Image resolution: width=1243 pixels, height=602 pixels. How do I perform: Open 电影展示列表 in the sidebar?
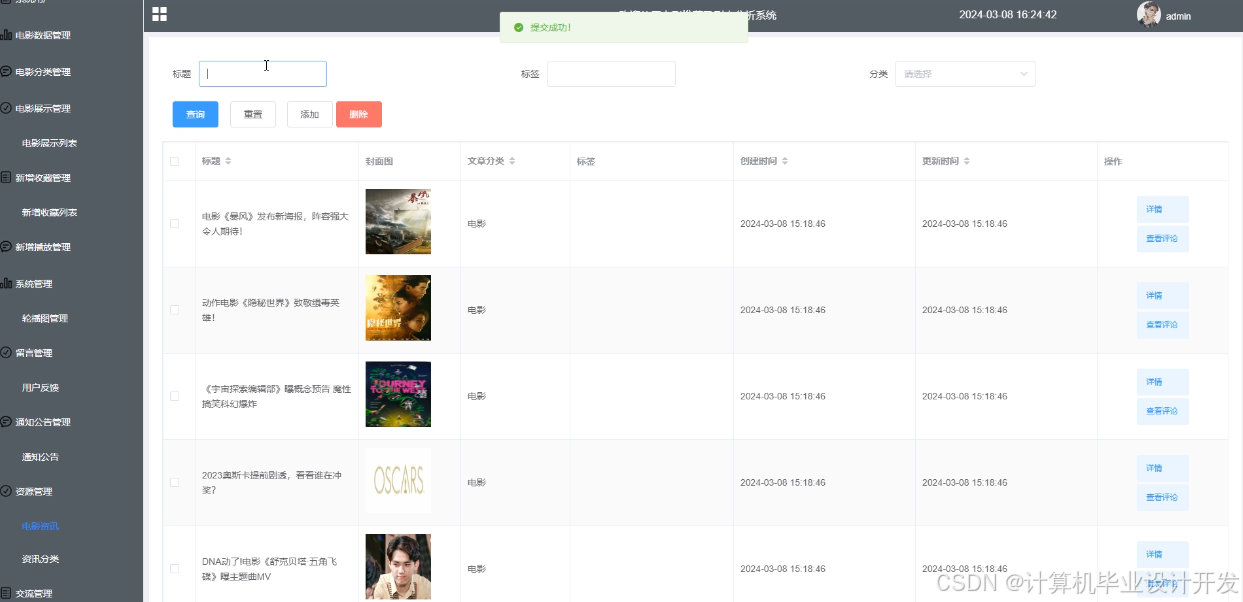[50, 143]
